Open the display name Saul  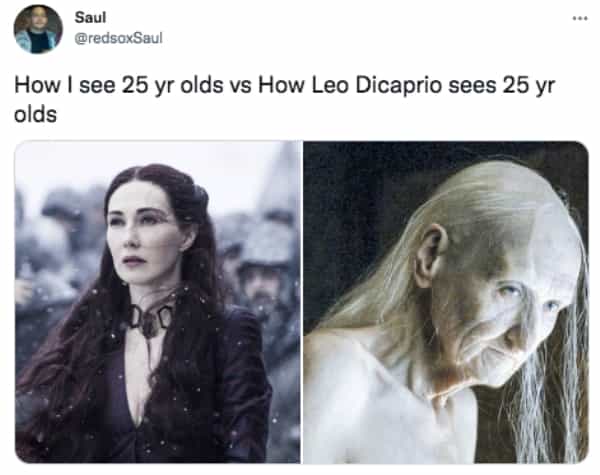90,17
